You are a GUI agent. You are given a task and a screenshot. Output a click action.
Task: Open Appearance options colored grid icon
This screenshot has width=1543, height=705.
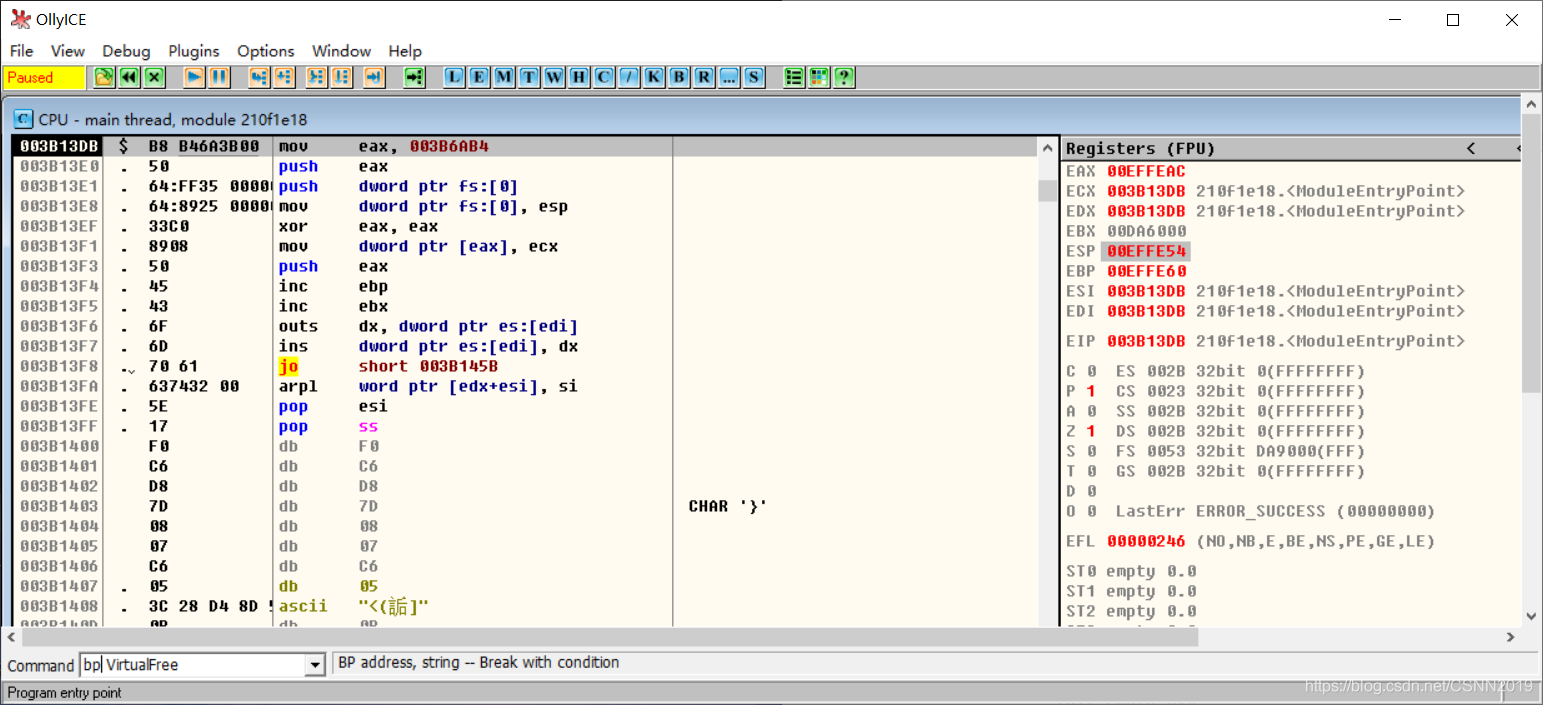(820, 77)
